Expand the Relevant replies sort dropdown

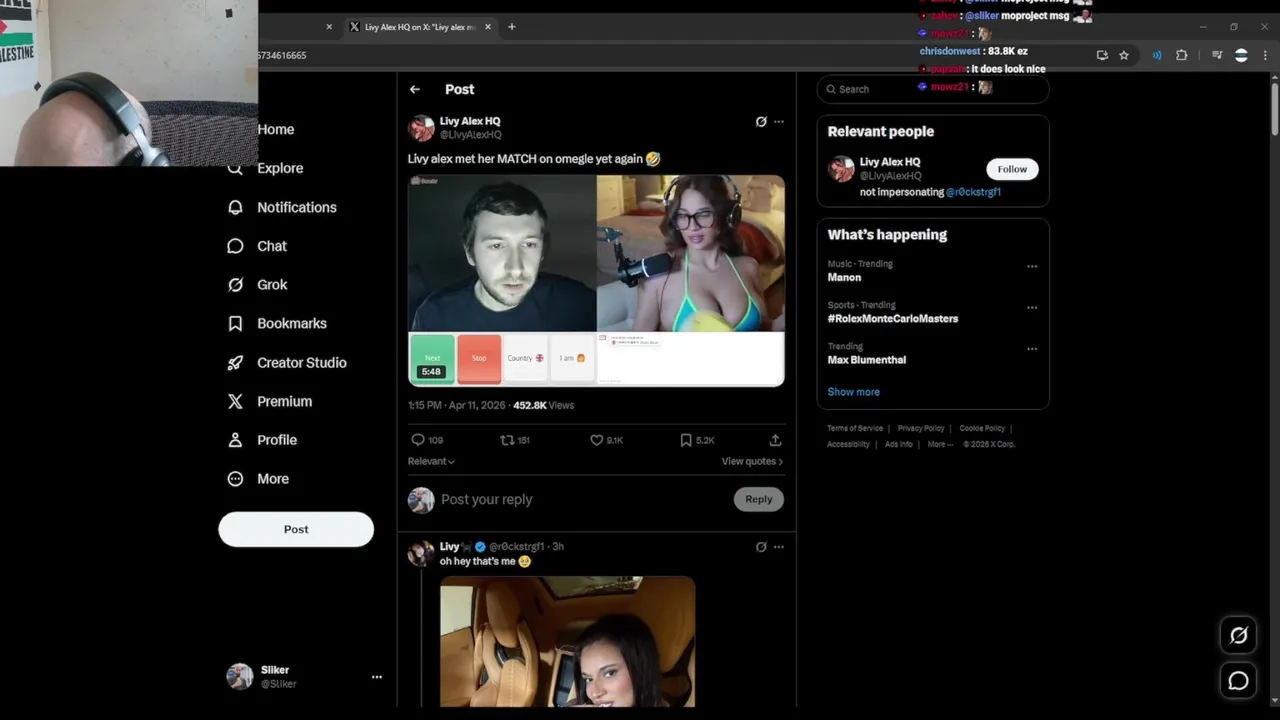pyautogui.click(x=431, y=461)
